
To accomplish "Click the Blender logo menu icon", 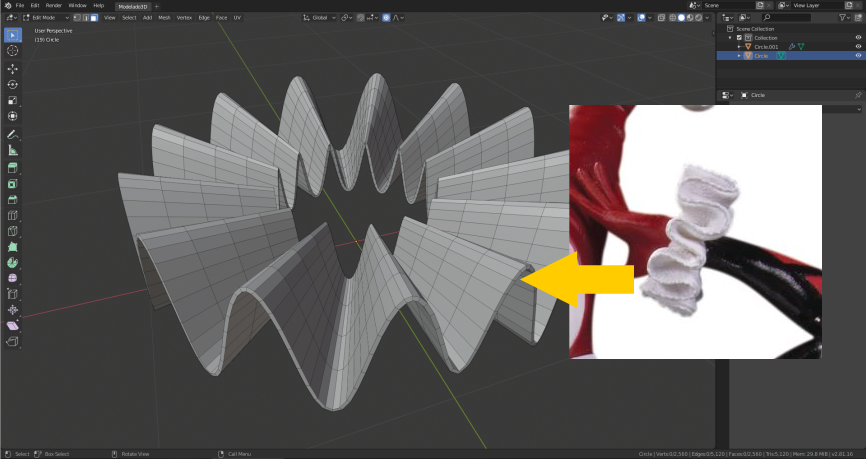I will (x=7, y=6).
